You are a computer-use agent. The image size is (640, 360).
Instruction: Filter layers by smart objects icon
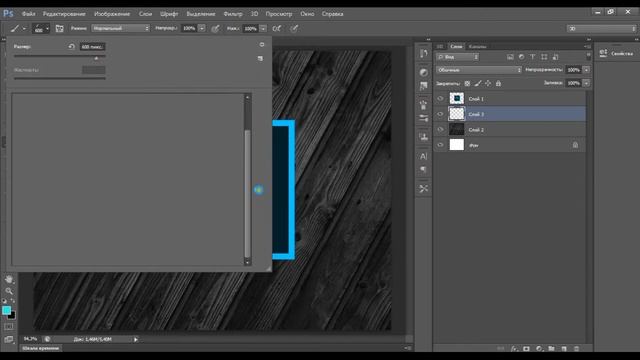[x=555, y=57]
